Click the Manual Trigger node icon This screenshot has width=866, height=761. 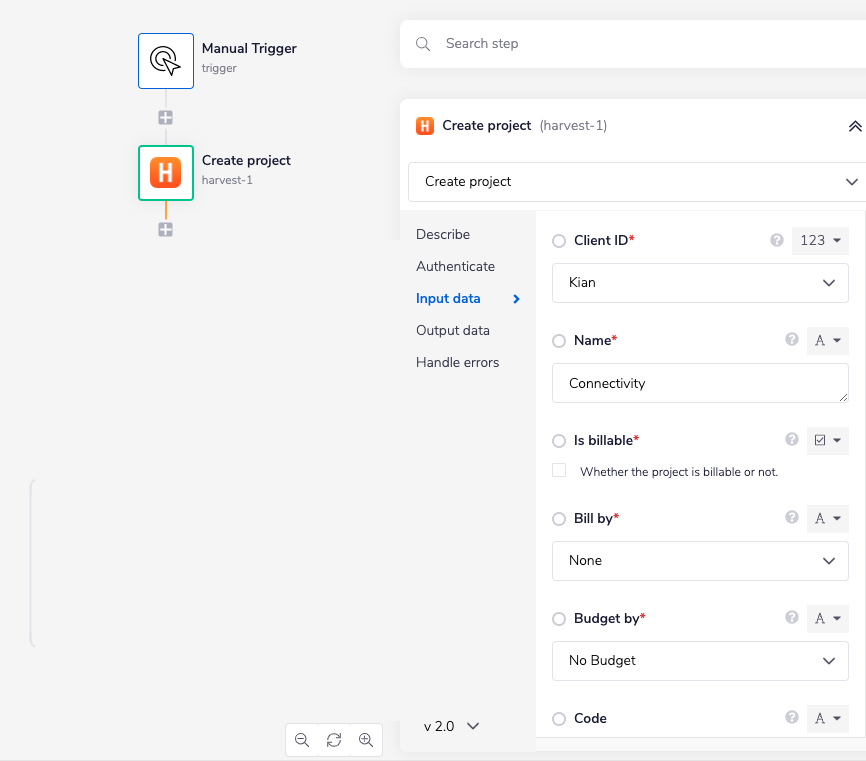point(165,60)
